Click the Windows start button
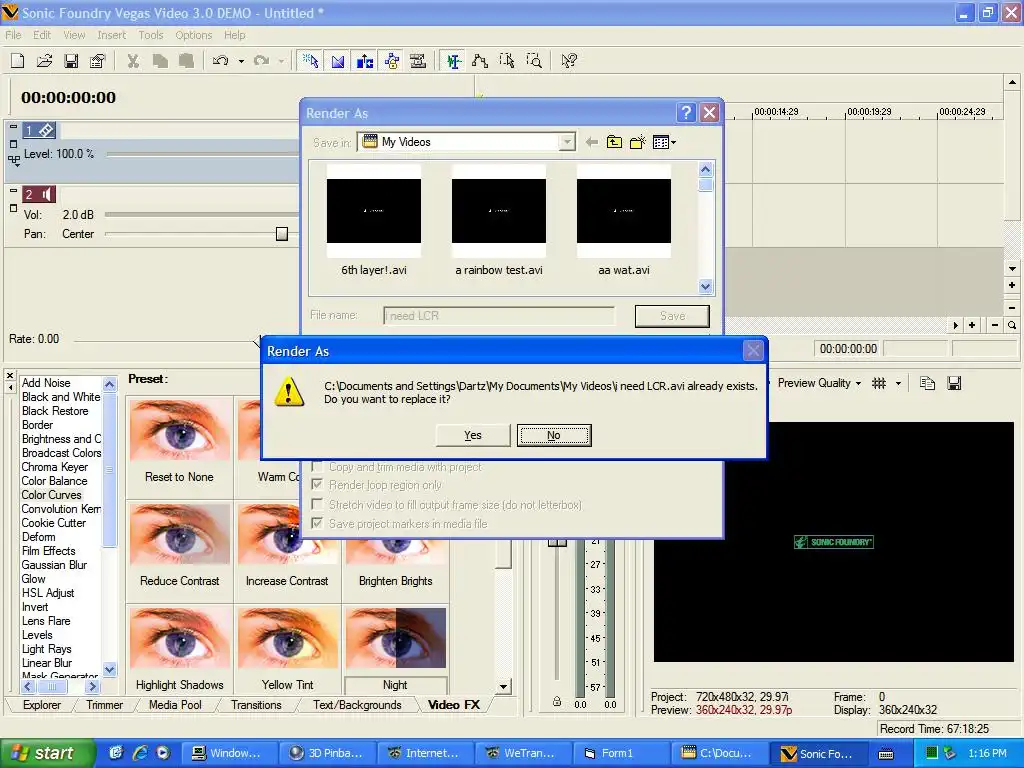 point(46,753)
